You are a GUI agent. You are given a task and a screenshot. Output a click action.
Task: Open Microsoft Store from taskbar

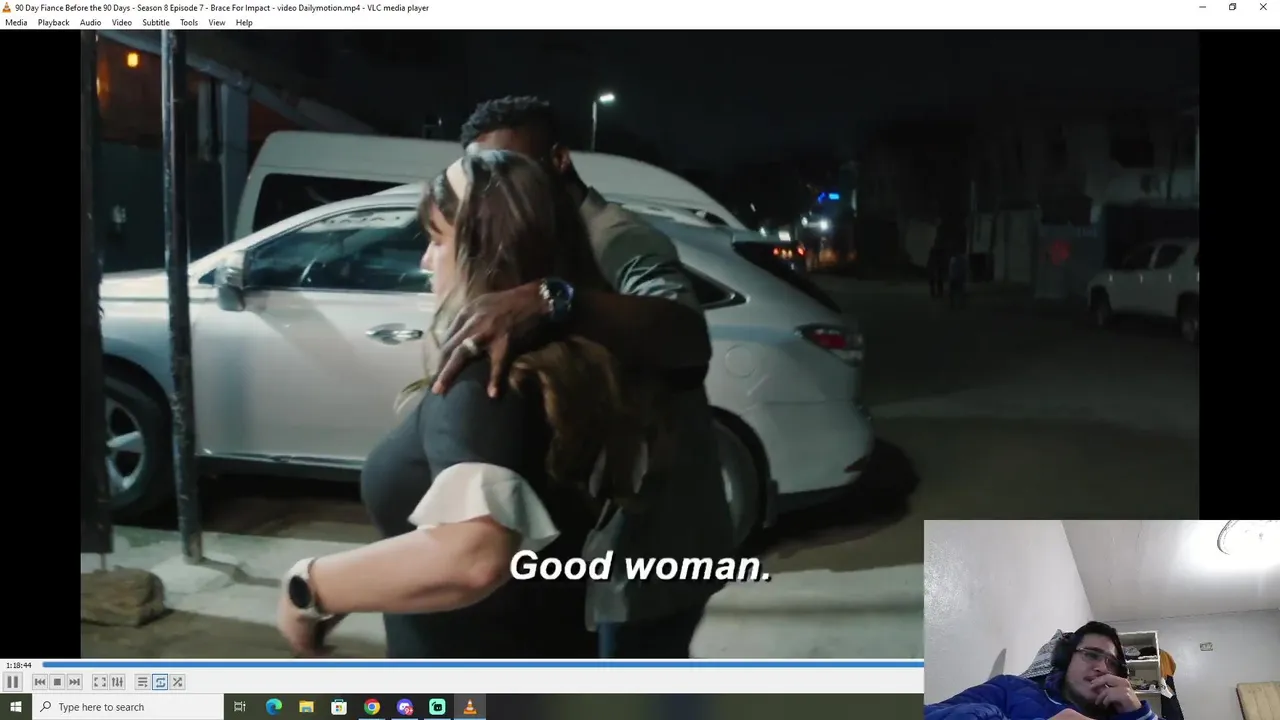click(339, 707)
